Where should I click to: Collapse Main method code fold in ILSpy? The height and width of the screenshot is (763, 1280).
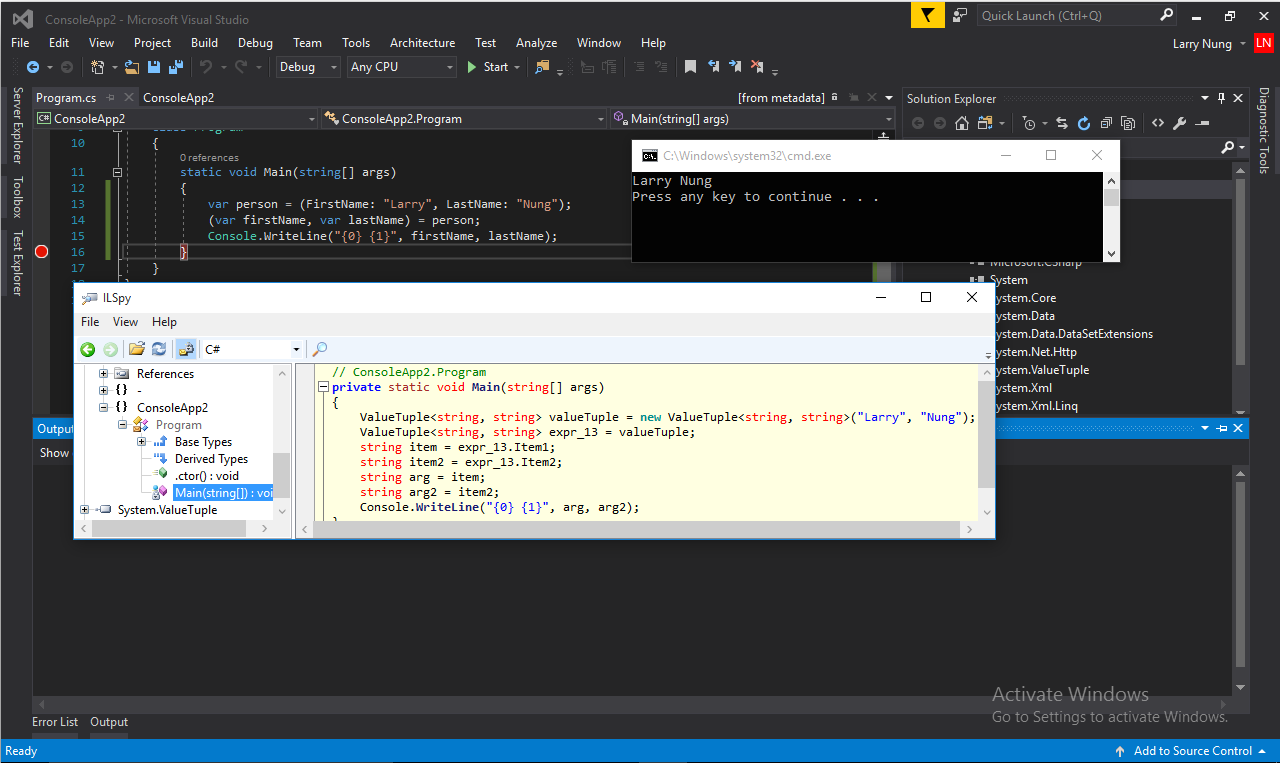pos(322,387)
